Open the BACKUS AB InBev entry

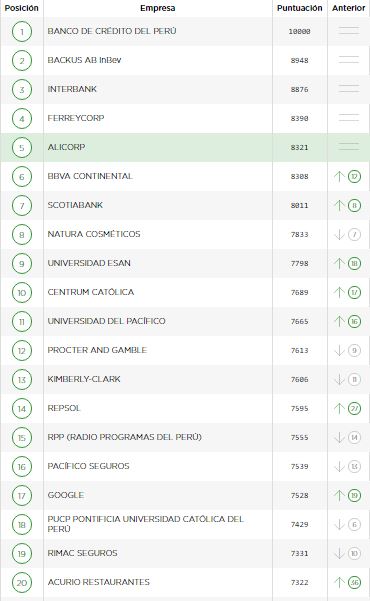click(84, 60)
